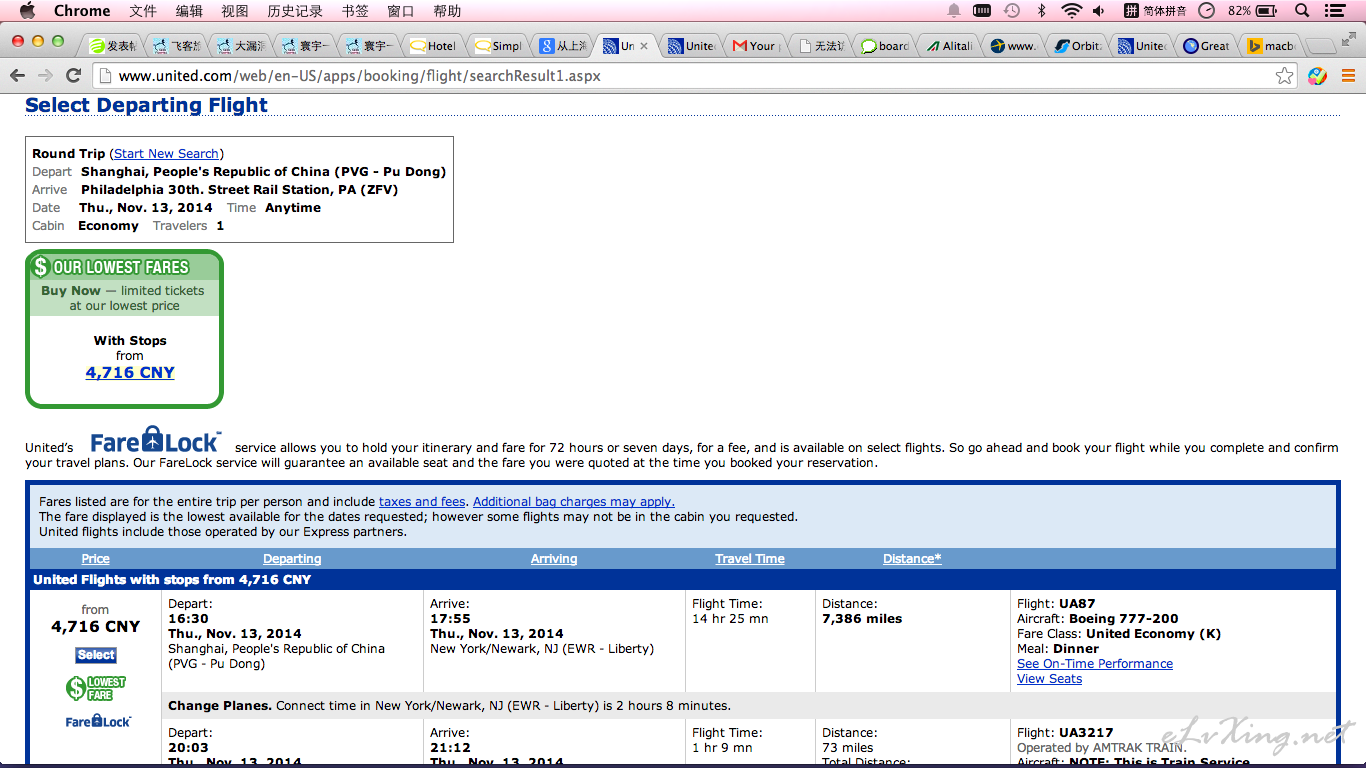The image size is (1366, 768).
Task: Sort results by Distance column
Action: (x=912, y=559)
